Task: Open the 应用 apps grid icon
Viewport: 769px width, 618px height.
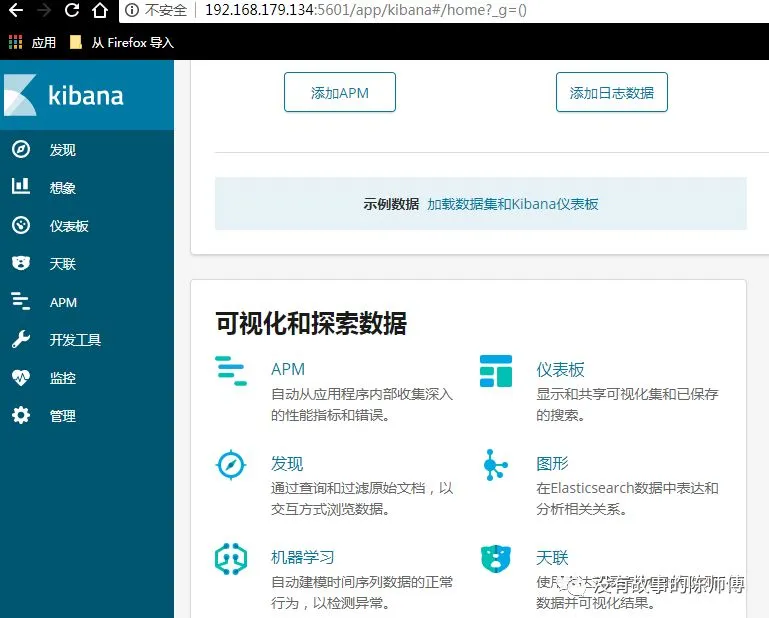Action: tap(15, 43)
